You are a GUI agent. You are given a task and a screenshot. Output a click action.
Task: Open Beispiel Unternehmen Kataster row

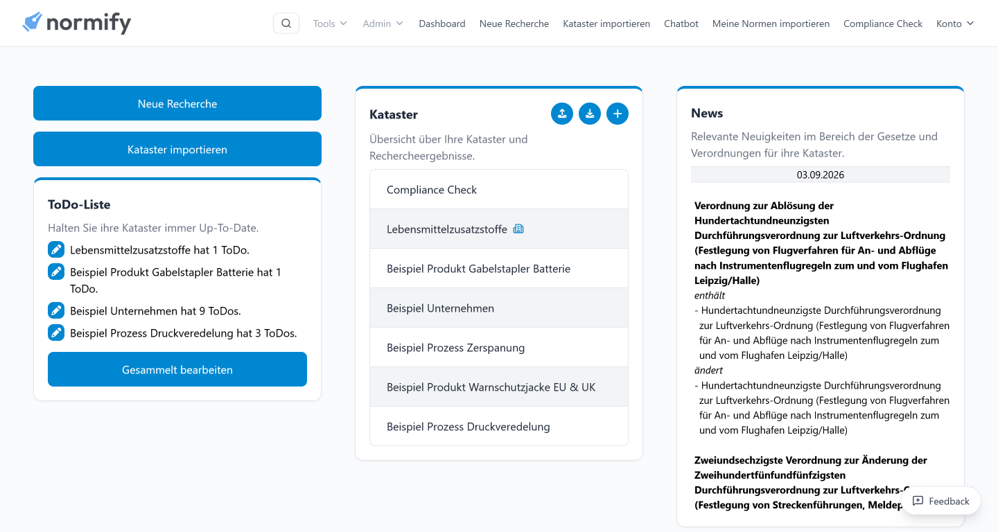[498, 308]
